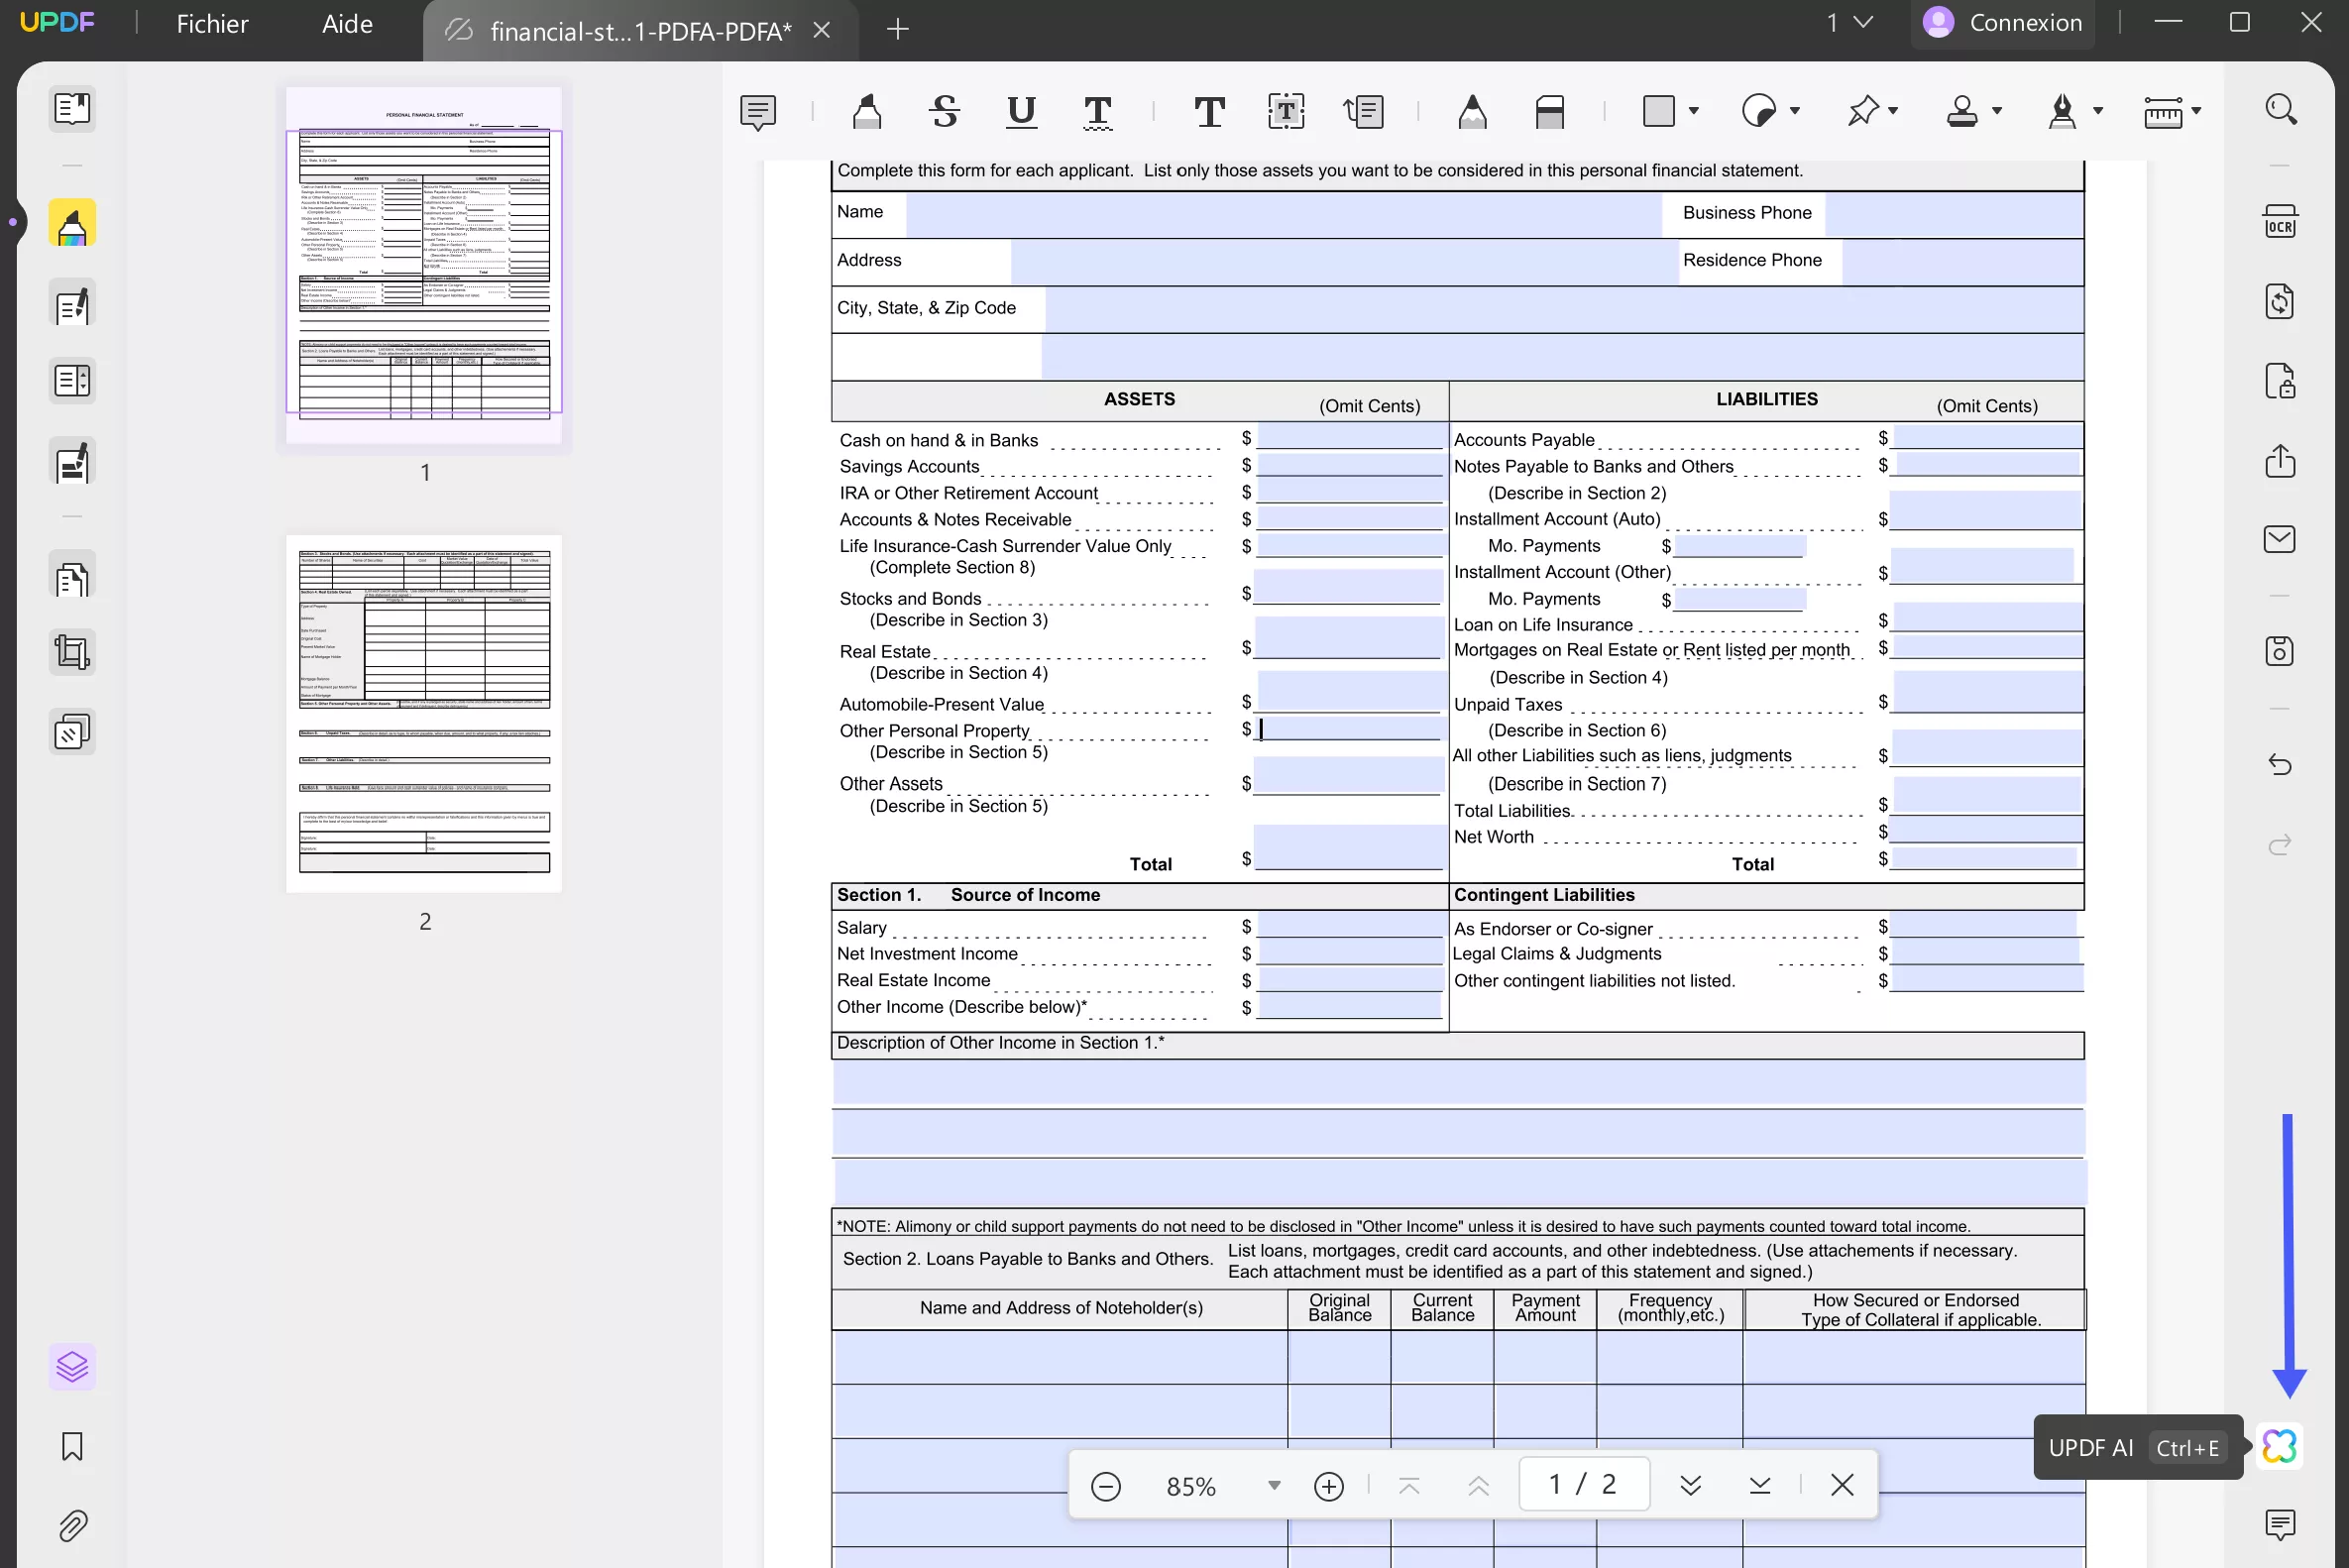
Task: Toggle the layers panel button
Action: point(72,1366)
